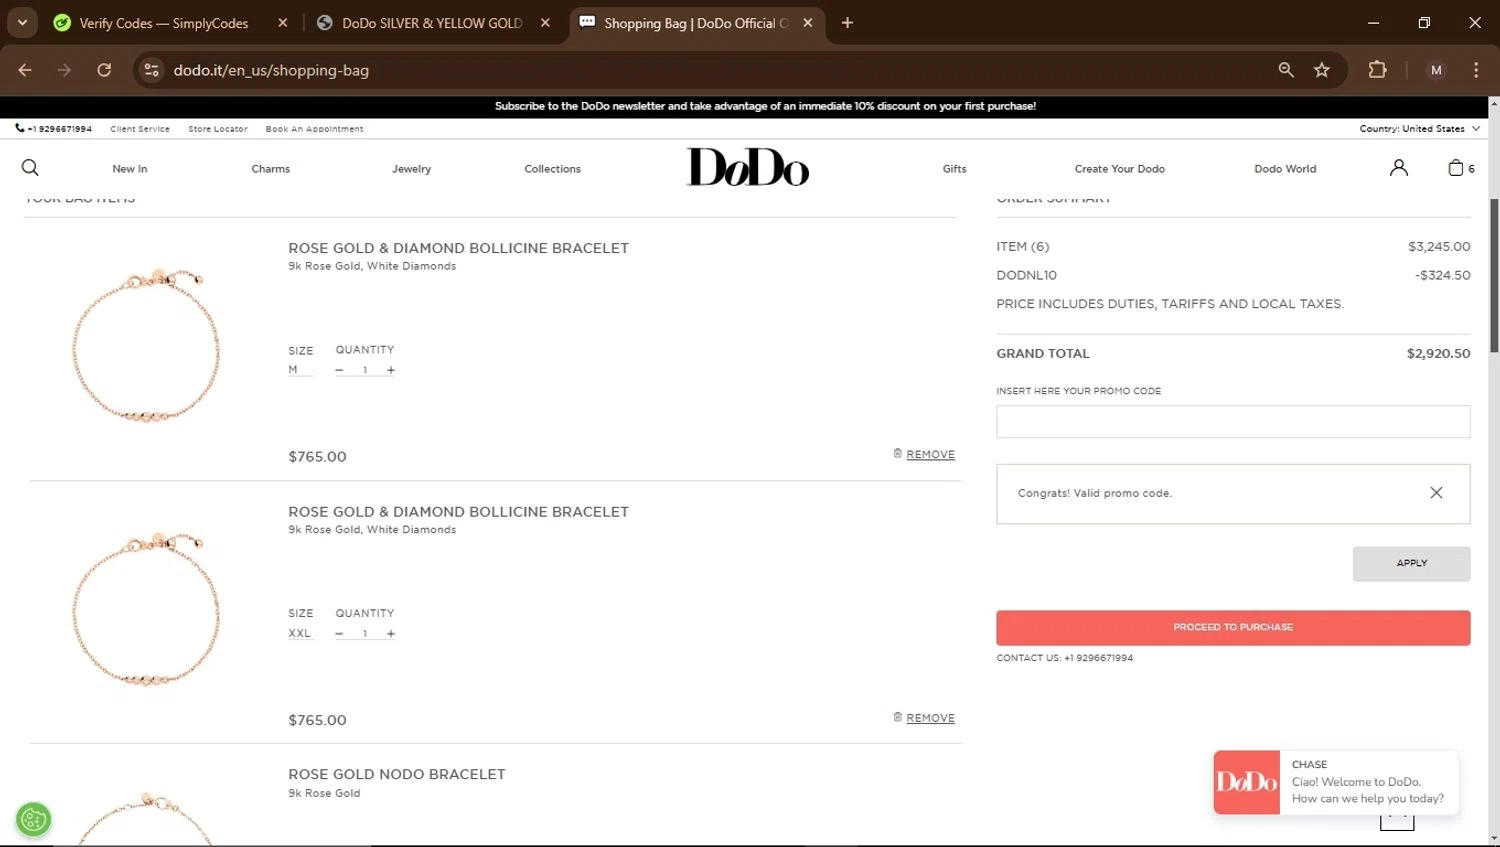Open cookie preferences green icon
1500x847 pixels.
pyautogui.click(x=33, y=820)
